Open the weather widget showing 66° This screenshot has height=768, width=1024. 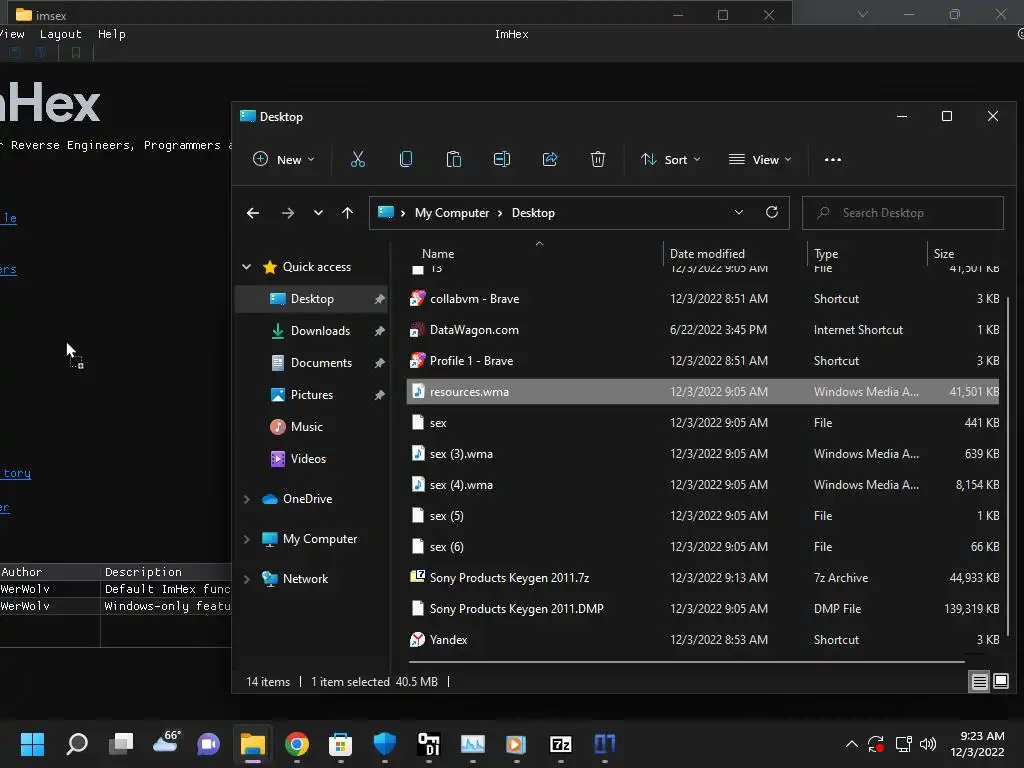point(166,743)
